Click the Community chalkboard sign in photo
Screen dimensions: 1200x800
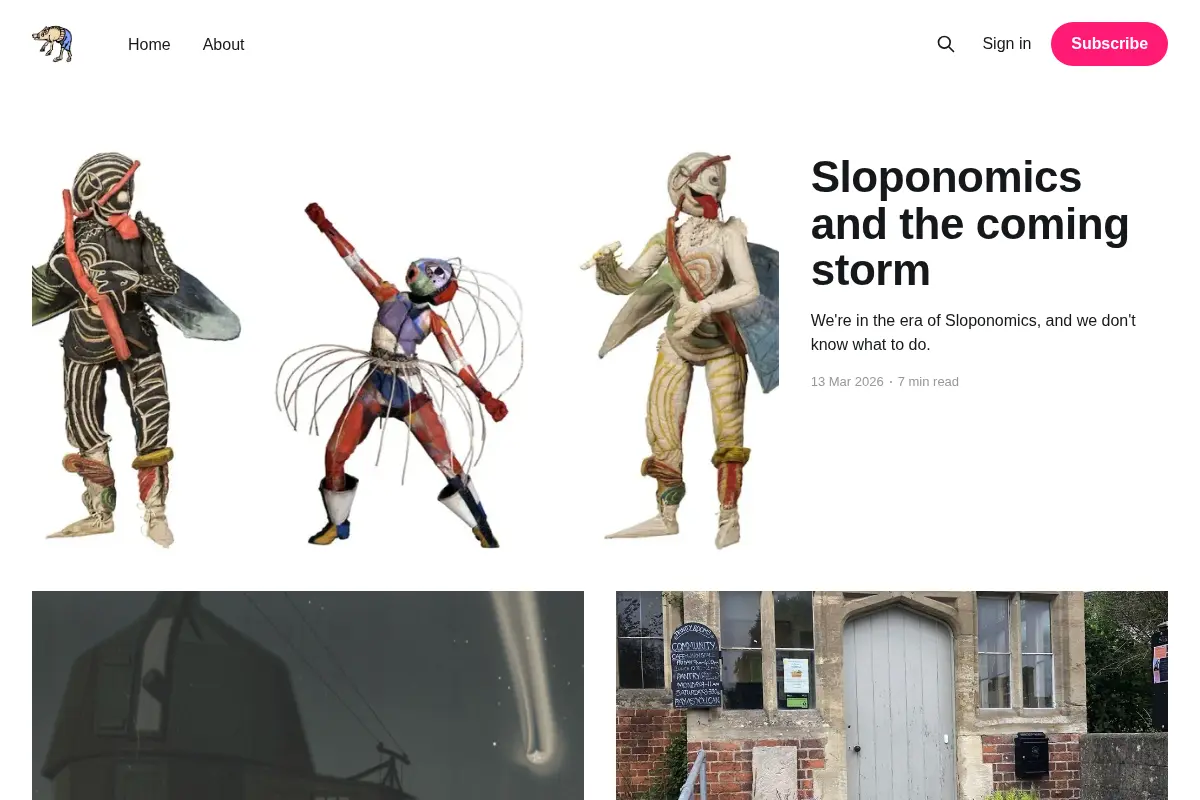[696, 666]
